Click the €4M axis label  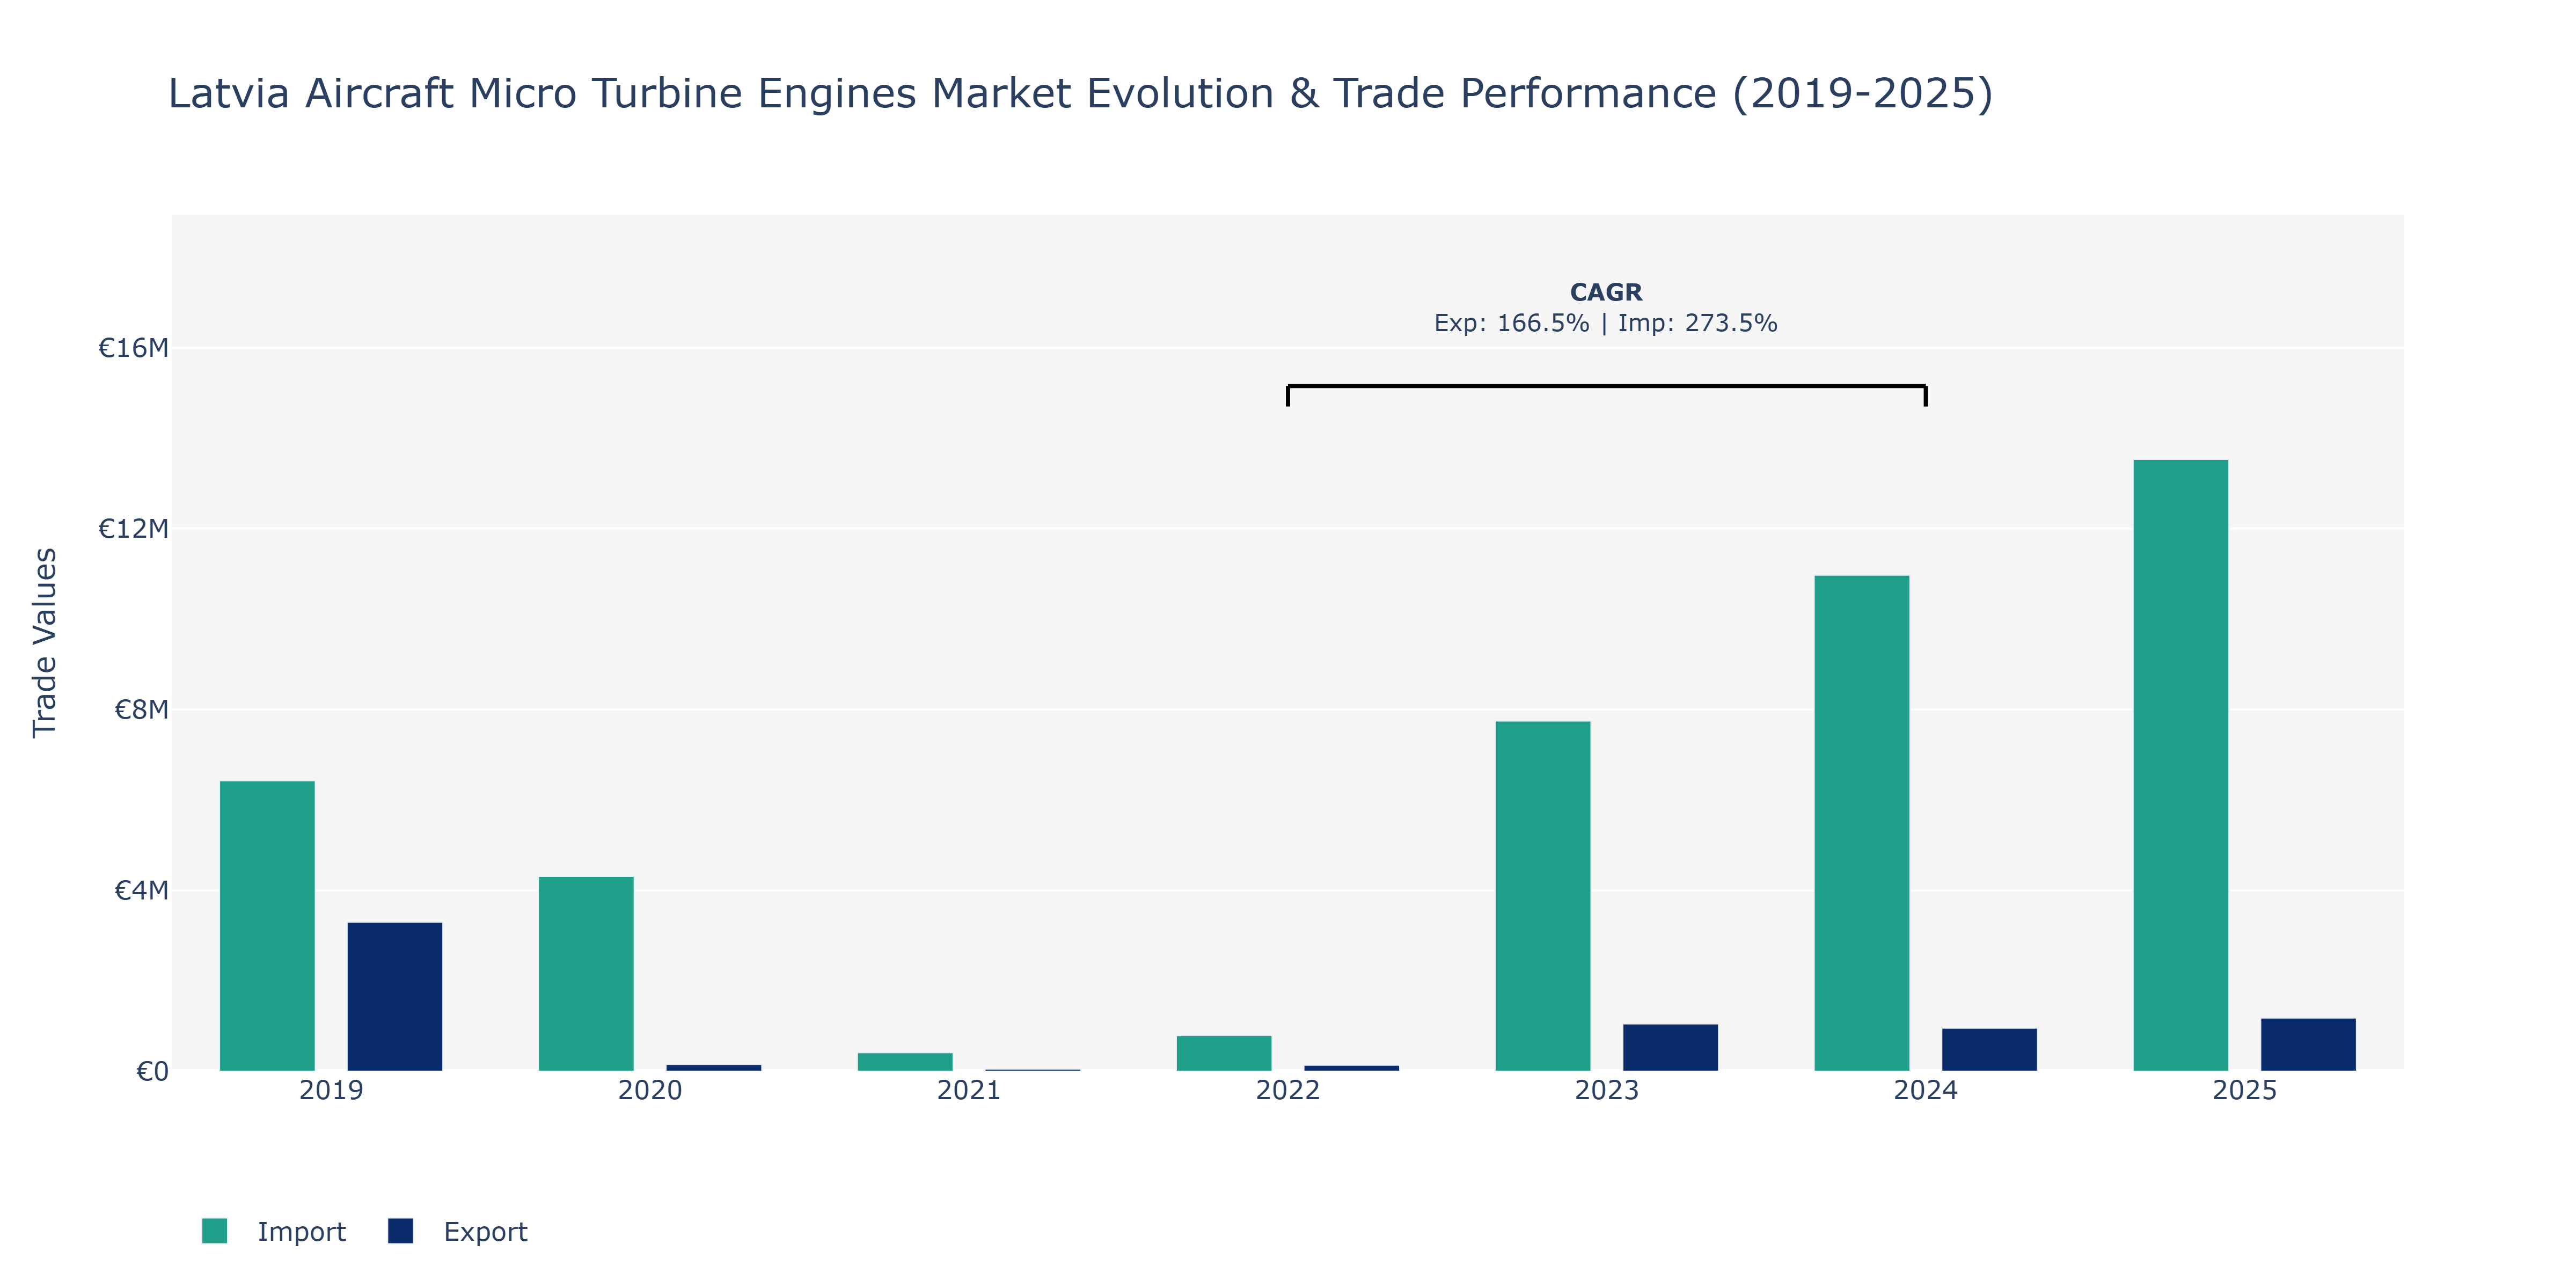click(141, 890)
